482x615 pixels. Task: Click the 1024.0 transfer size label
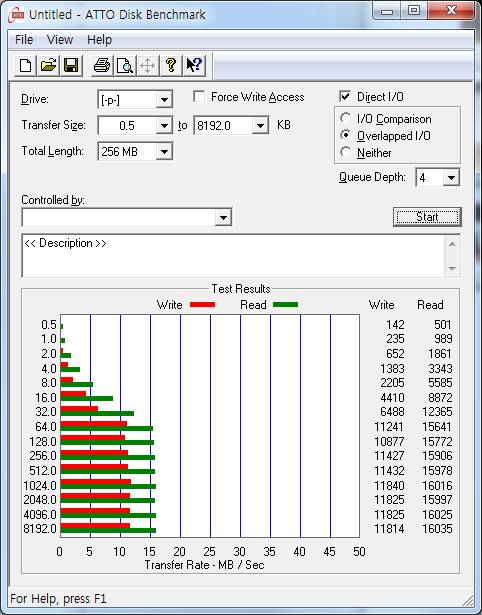(40, 486)
